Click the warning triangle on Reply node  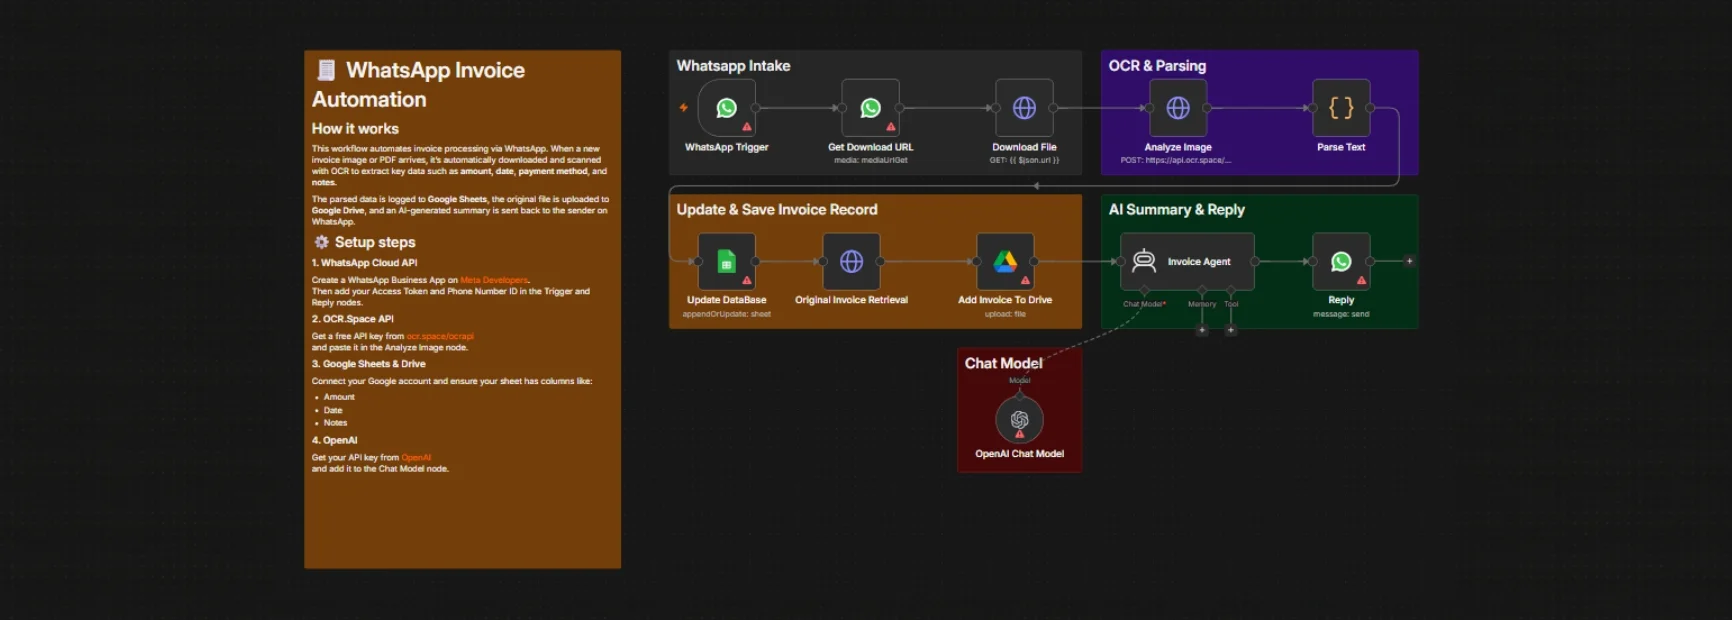click(x=1362, y=280)
